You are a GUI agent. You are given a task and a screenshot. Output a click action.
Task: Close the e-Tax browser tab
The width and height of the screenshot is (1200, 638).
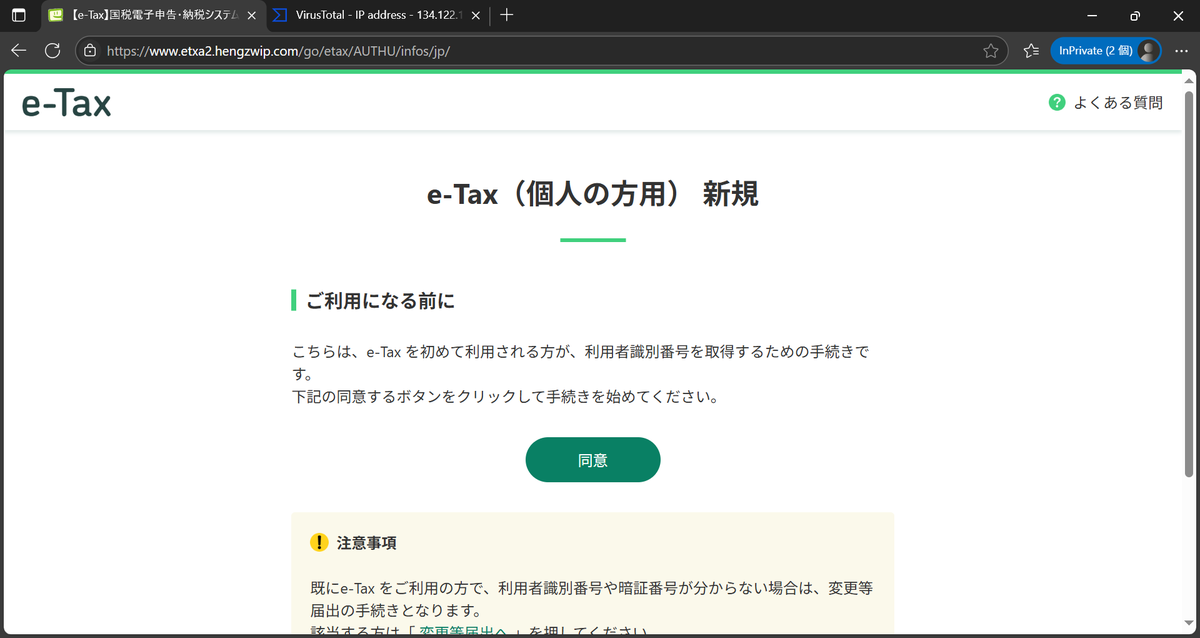point(251,15)
